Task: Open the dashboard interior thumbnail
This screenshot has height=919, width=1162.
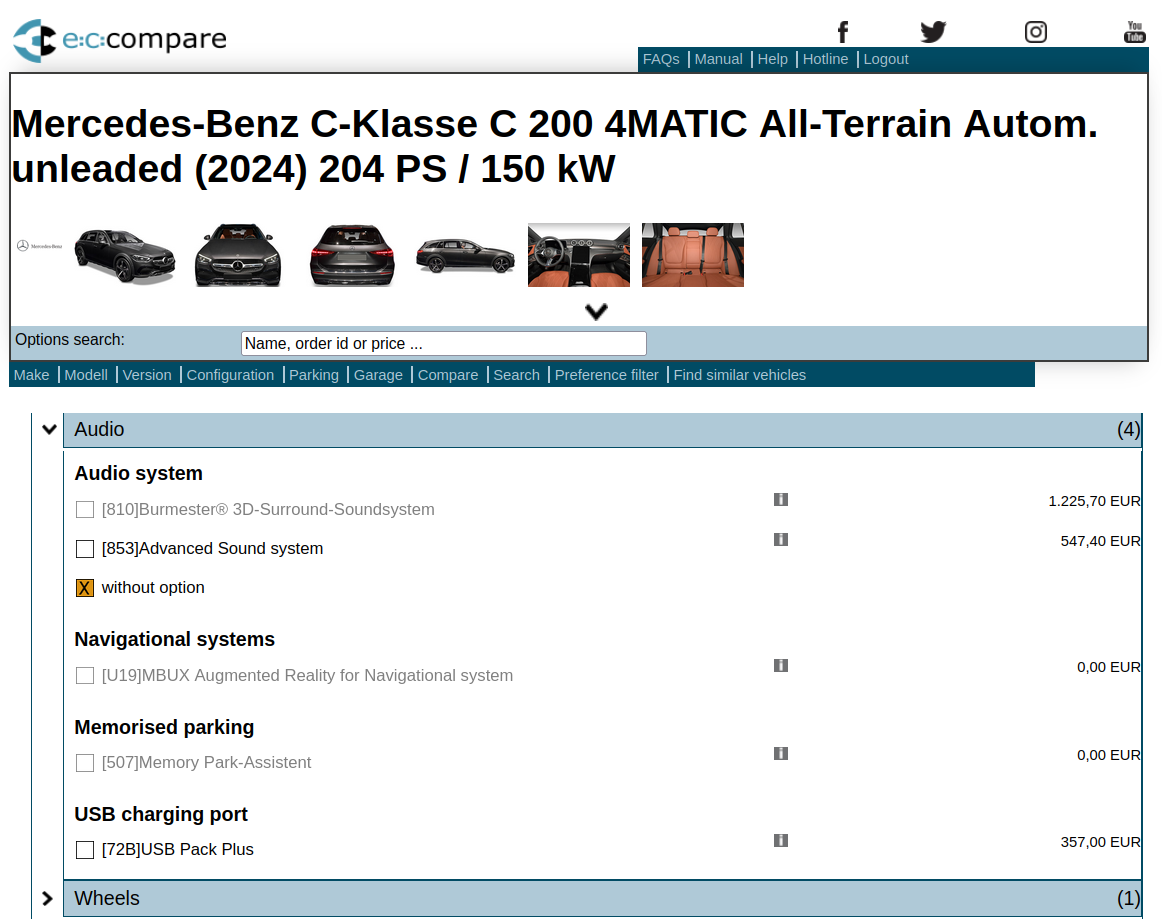Action: (579, 255)
